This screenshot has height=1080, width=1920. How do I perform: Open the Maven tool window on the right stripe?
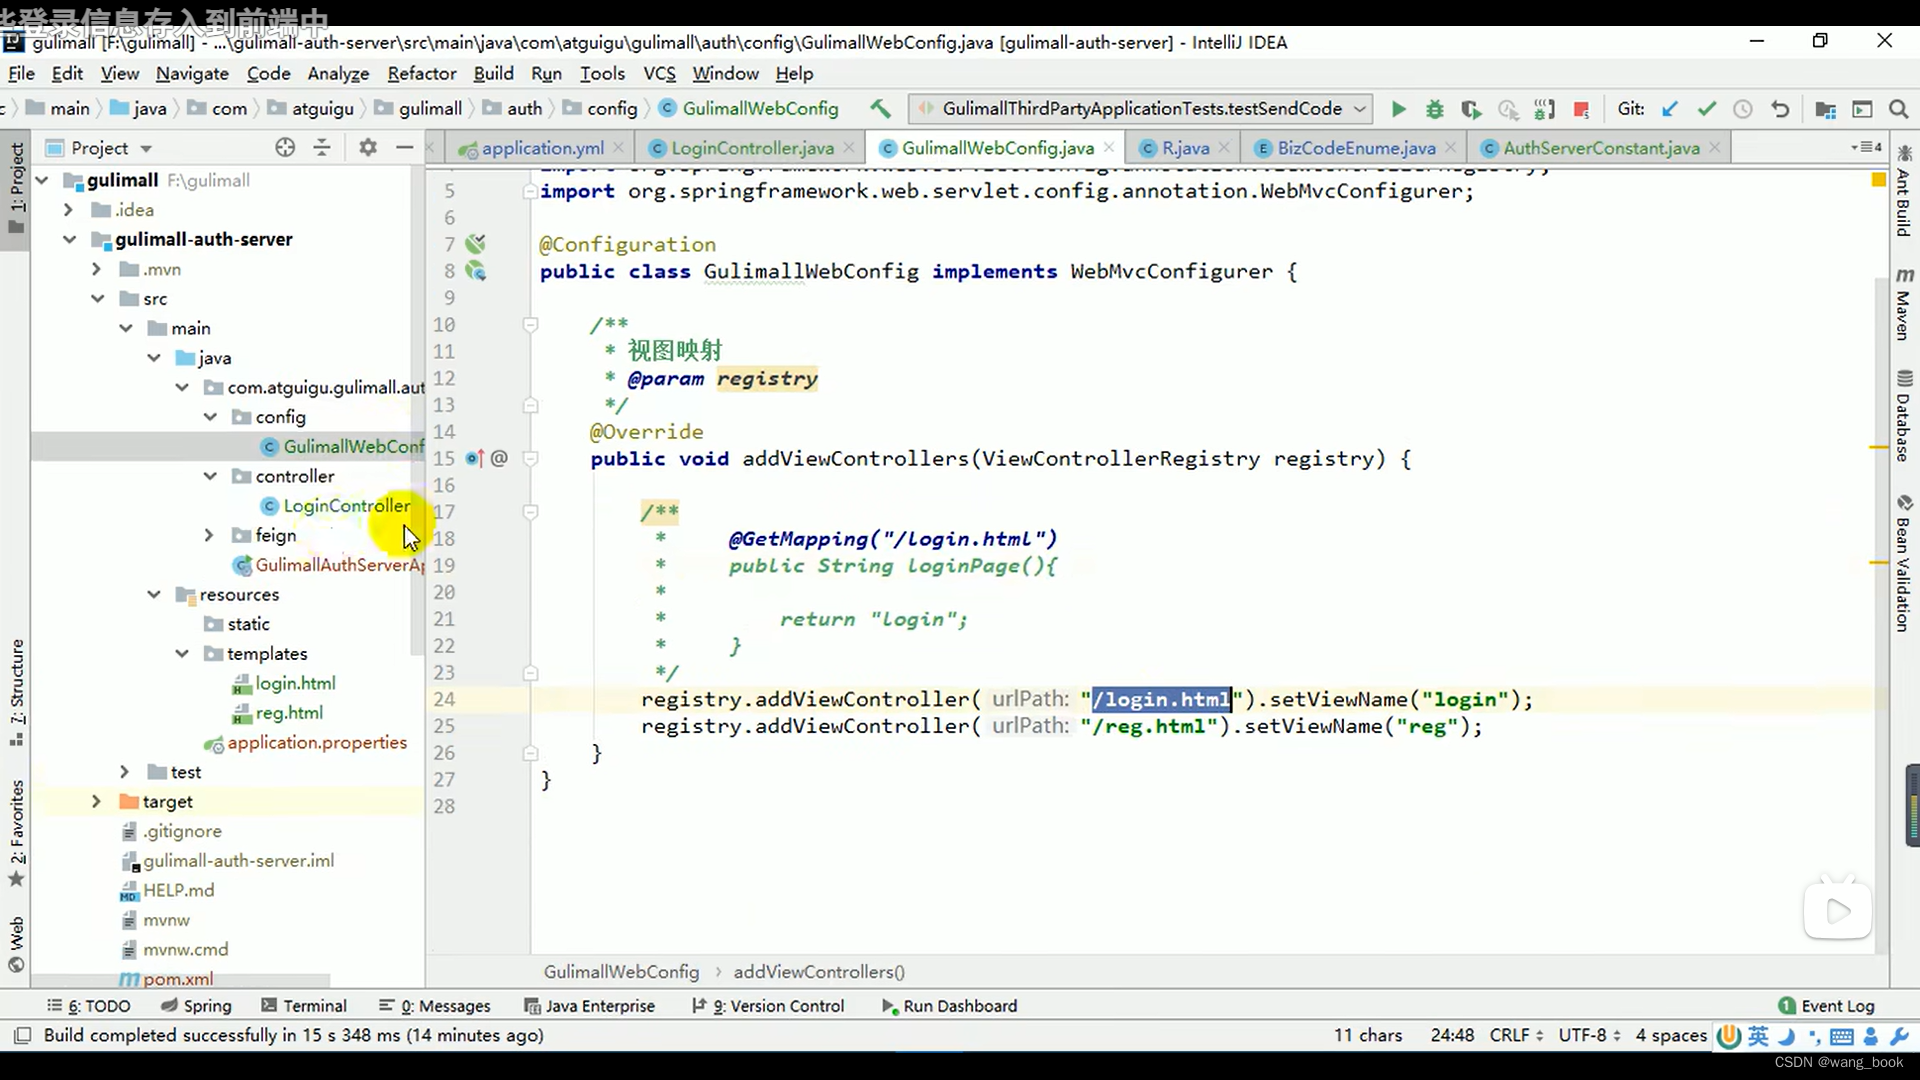click(1904, 305)
